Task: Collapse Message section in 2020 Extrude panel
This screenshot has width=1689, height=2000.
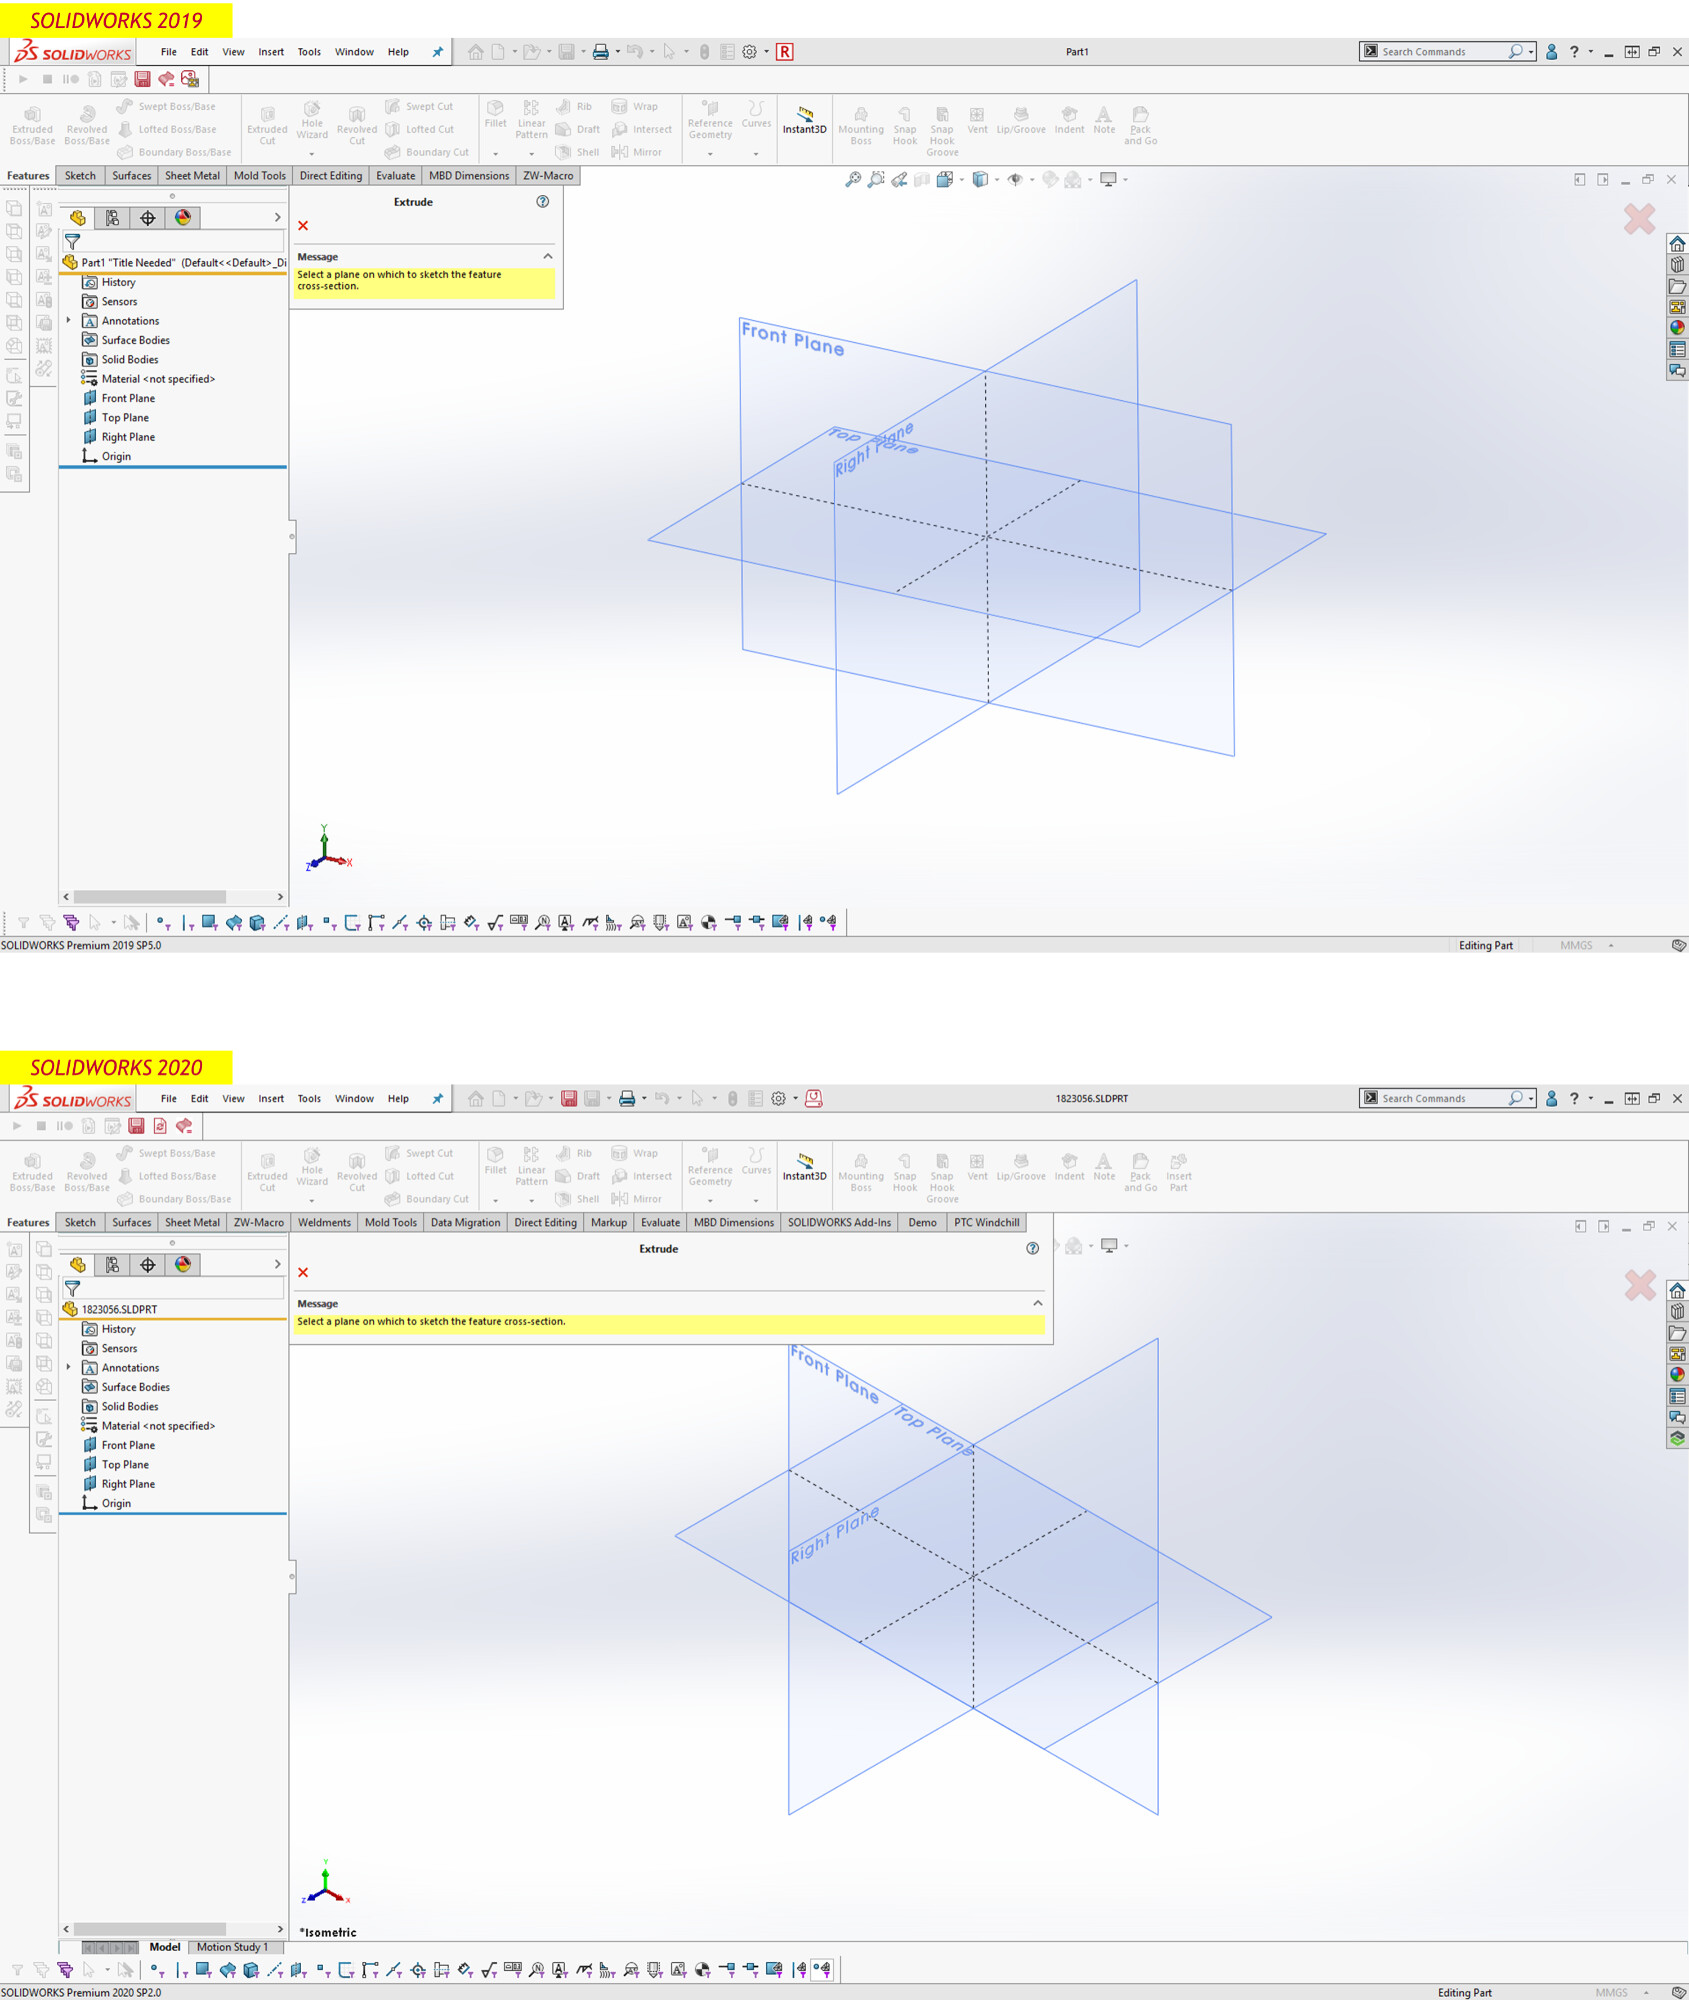Action: click(1038, 1303)
